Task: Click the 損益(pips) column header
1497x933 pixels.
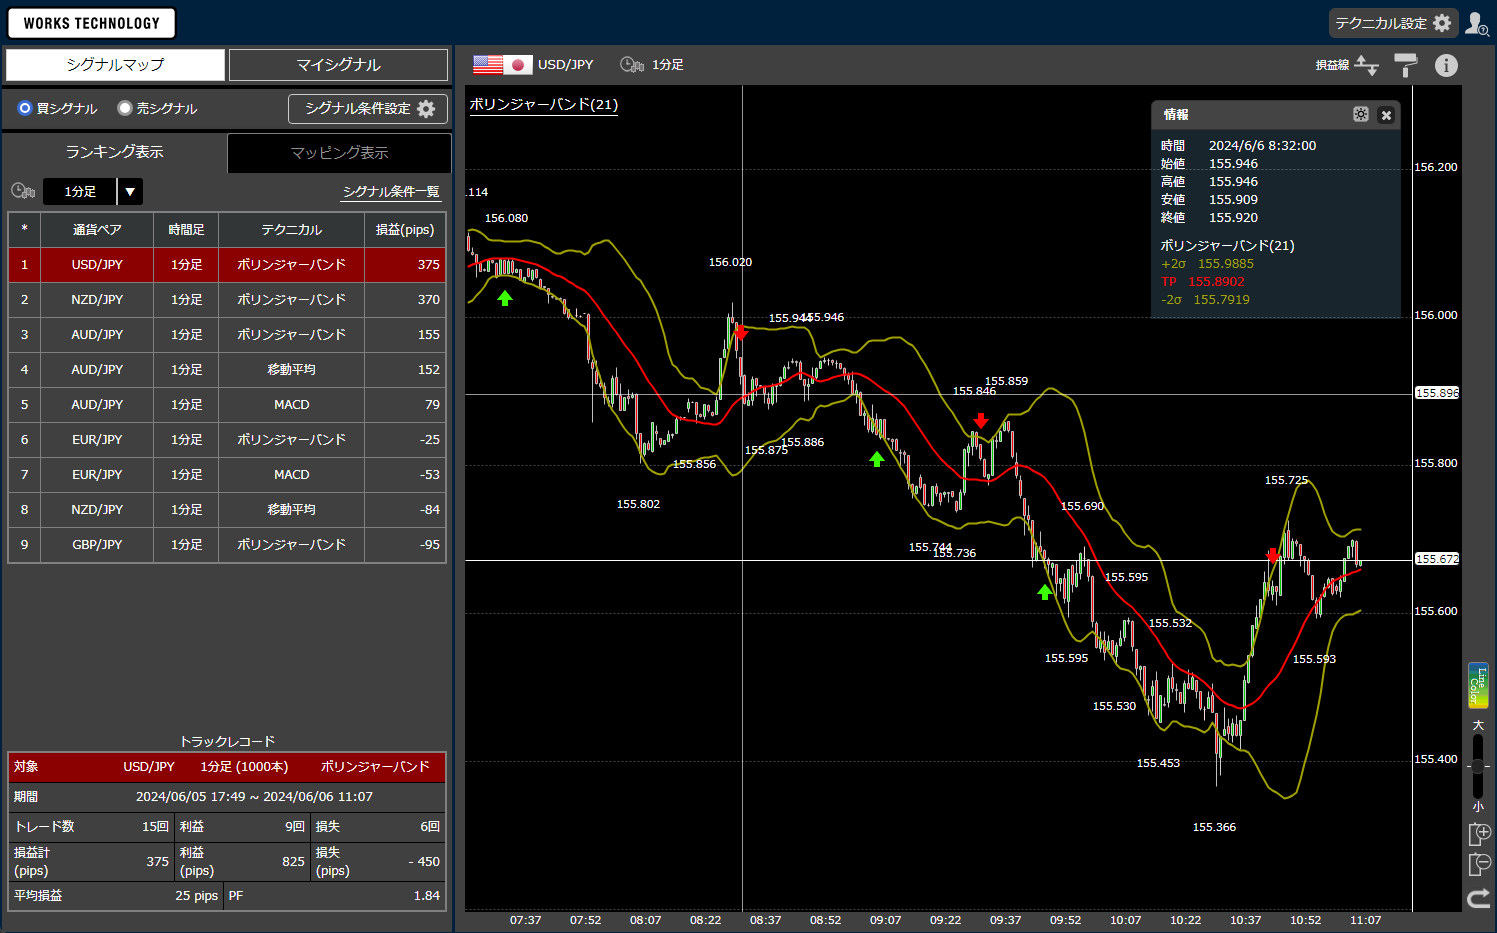Action: [x=405, y=230]
